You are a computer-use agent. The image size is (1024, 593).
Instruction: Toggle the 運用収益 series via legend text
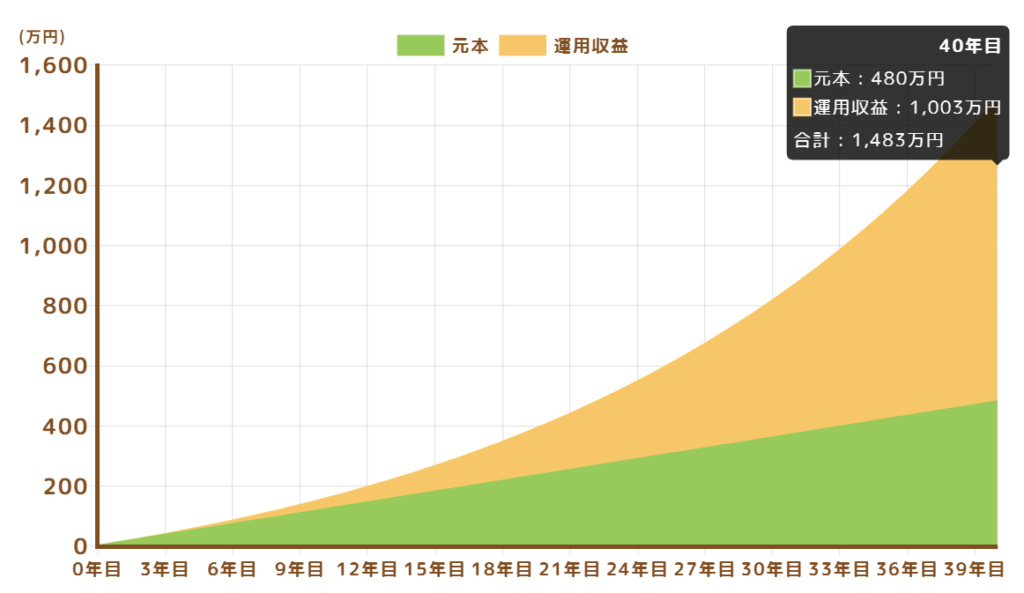click(x=591, y=45)
